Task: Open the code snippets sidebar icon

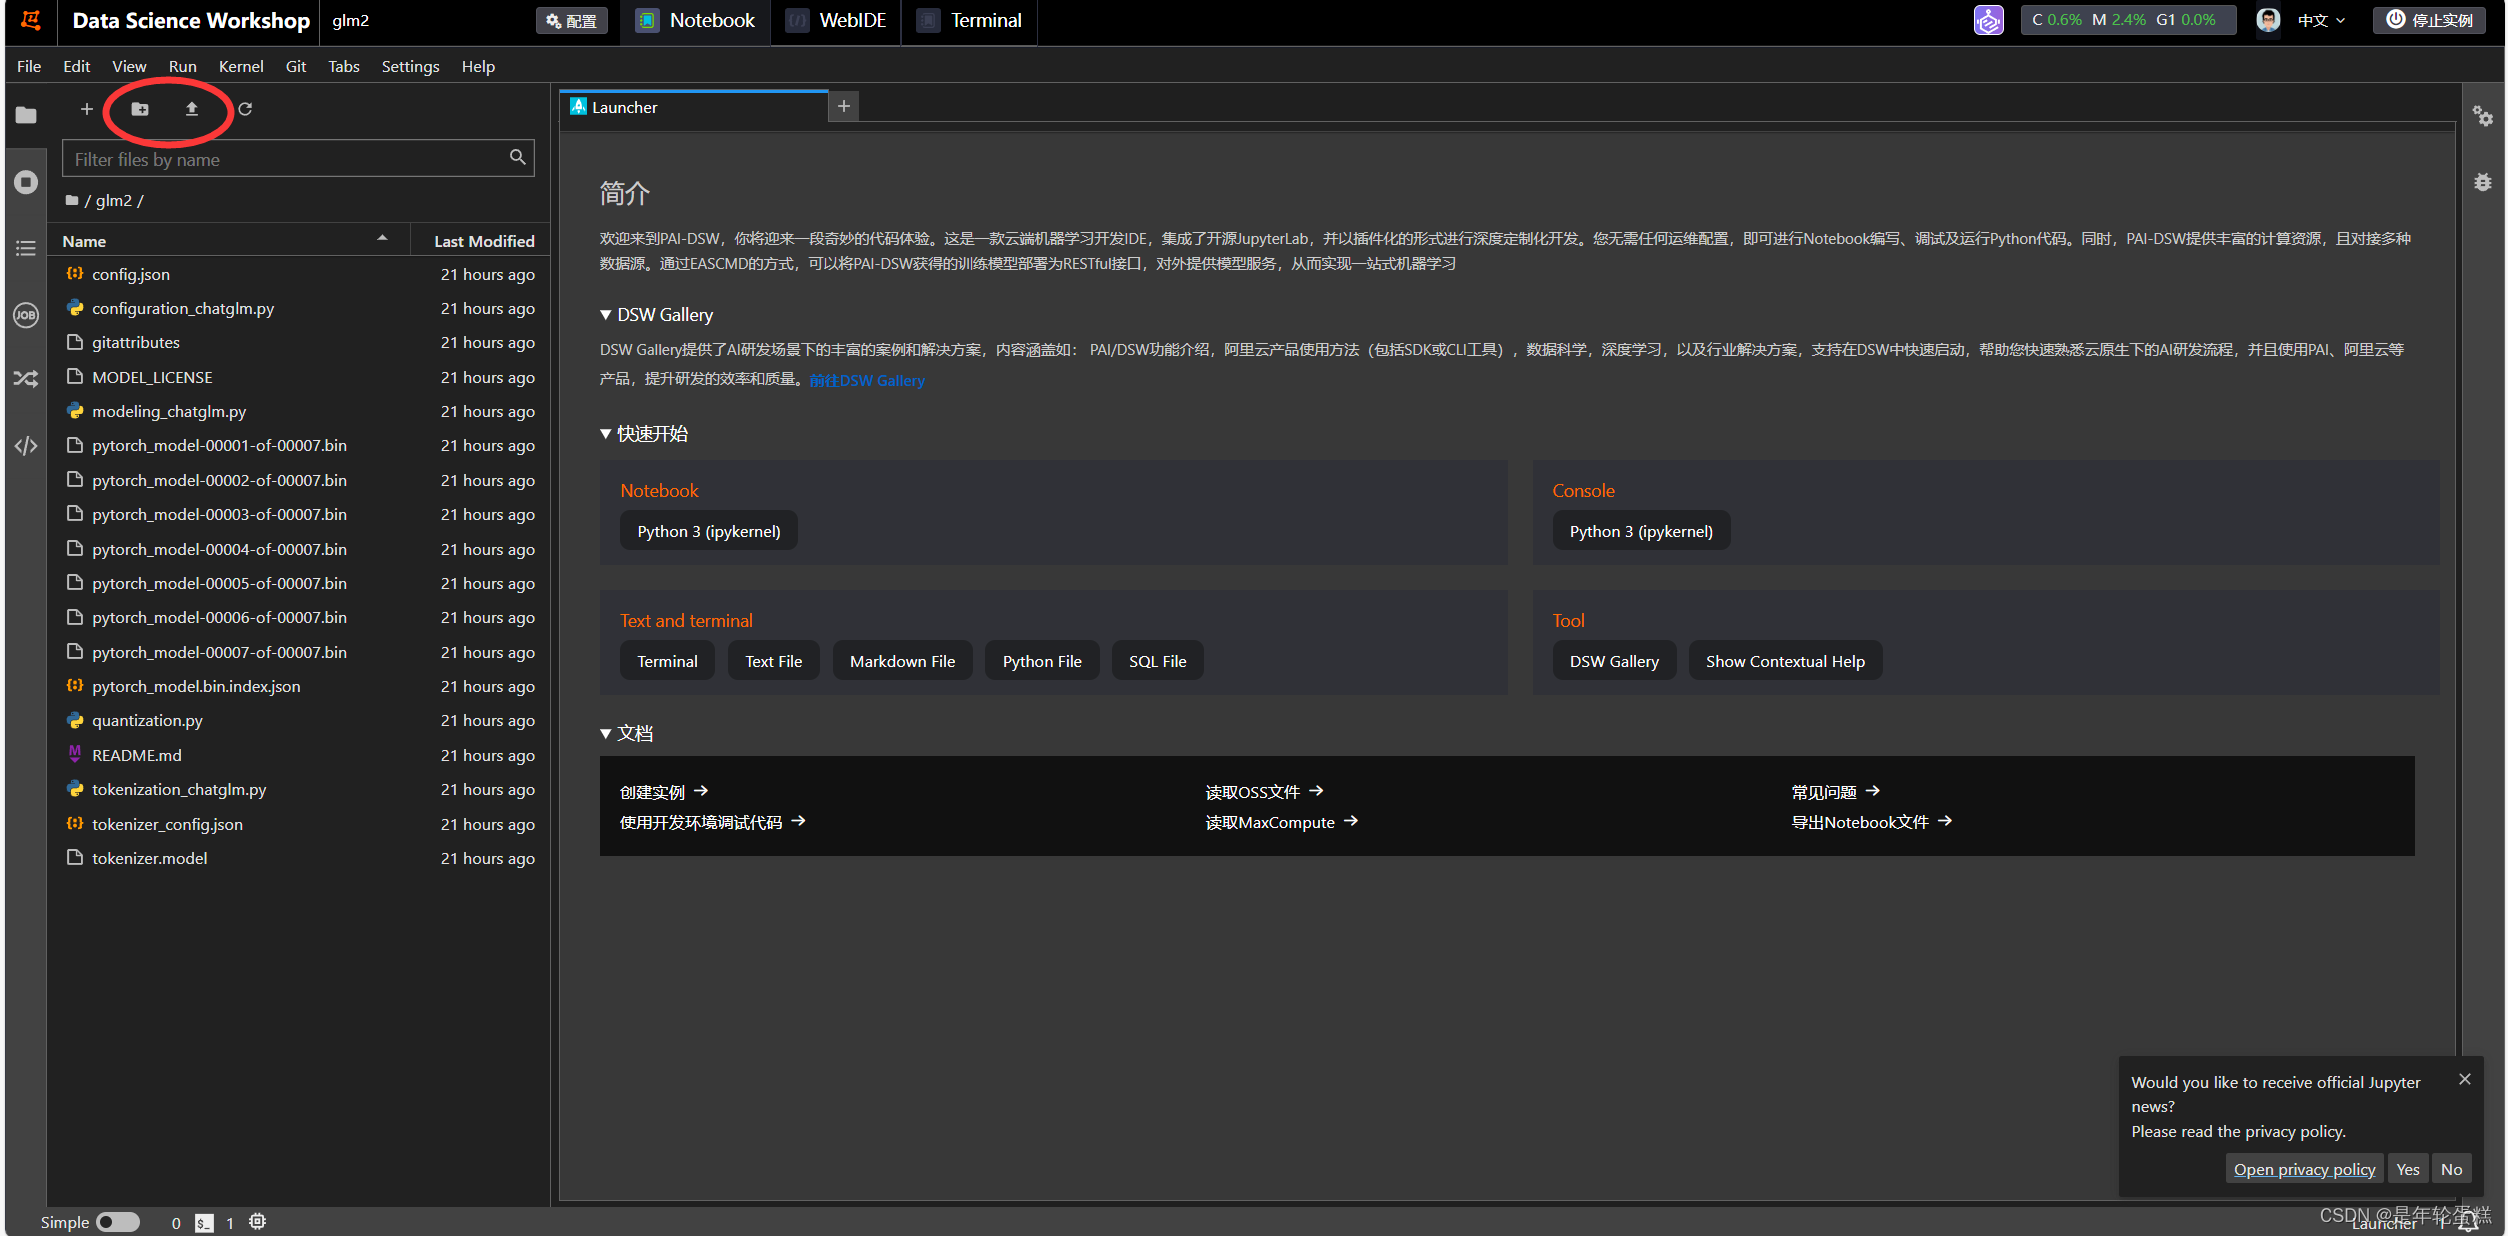Action: tap(26, 445)
